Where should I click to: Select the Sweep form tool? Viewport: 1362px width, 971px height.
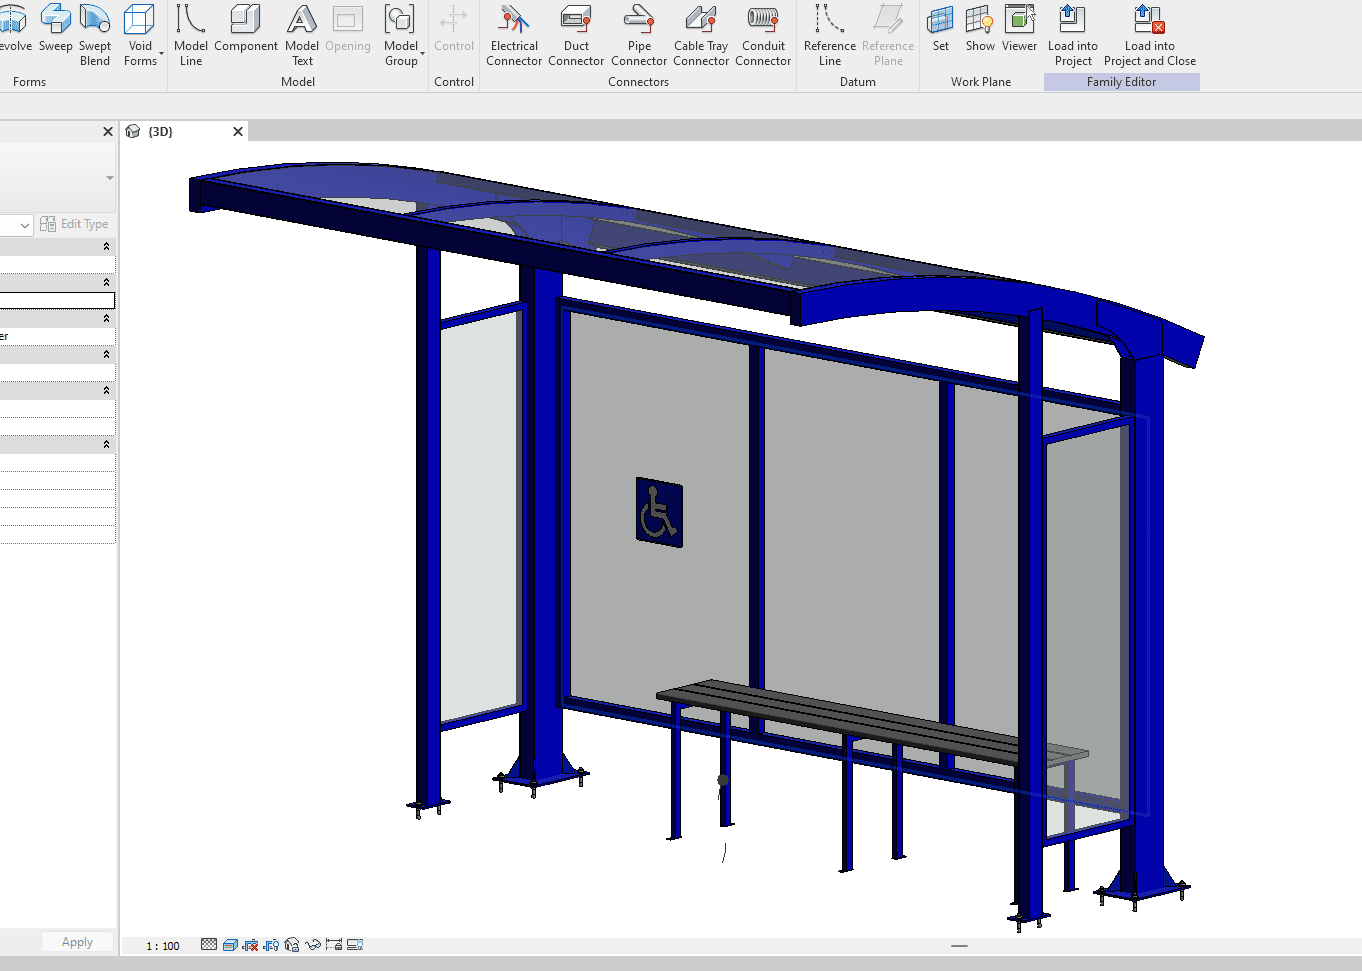pyautogui.click(x=55, y=30)
